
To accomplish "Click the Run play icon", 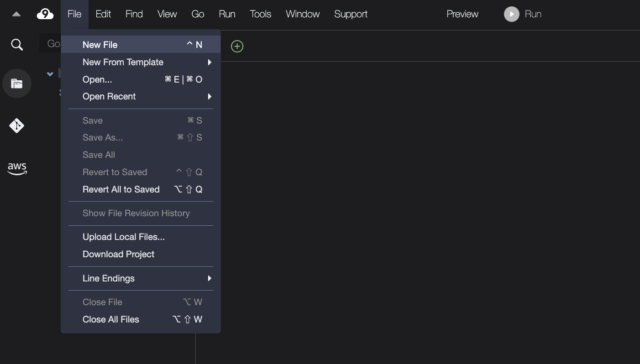I will pos(511,14).
